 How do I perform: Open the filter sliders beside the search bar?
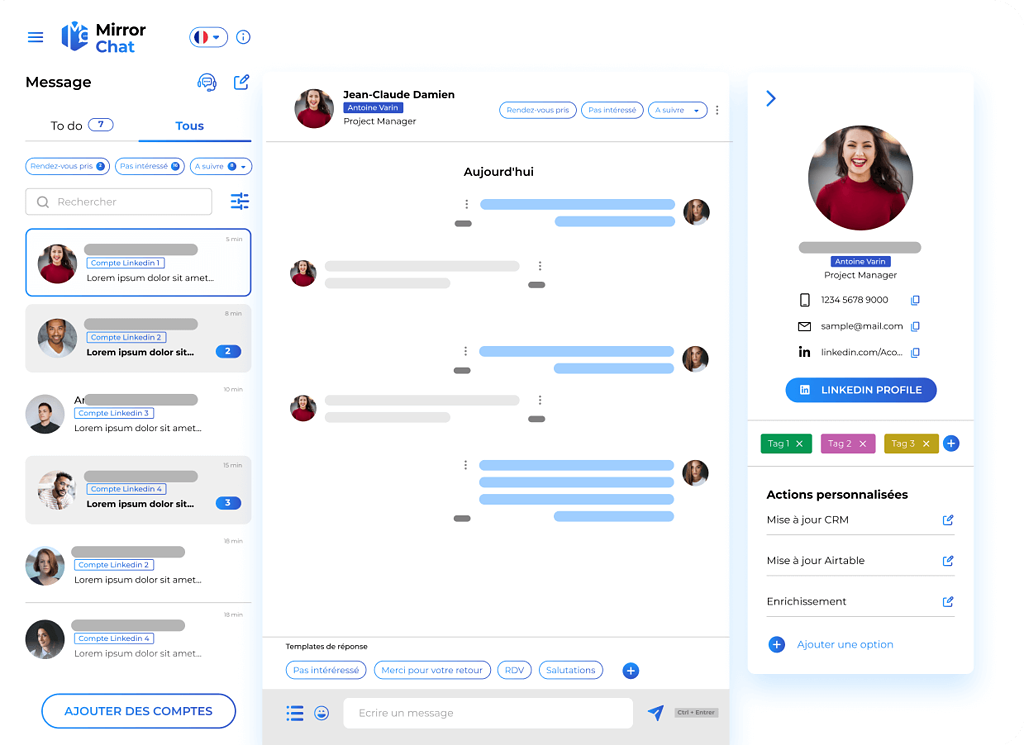tap(240, 201)
